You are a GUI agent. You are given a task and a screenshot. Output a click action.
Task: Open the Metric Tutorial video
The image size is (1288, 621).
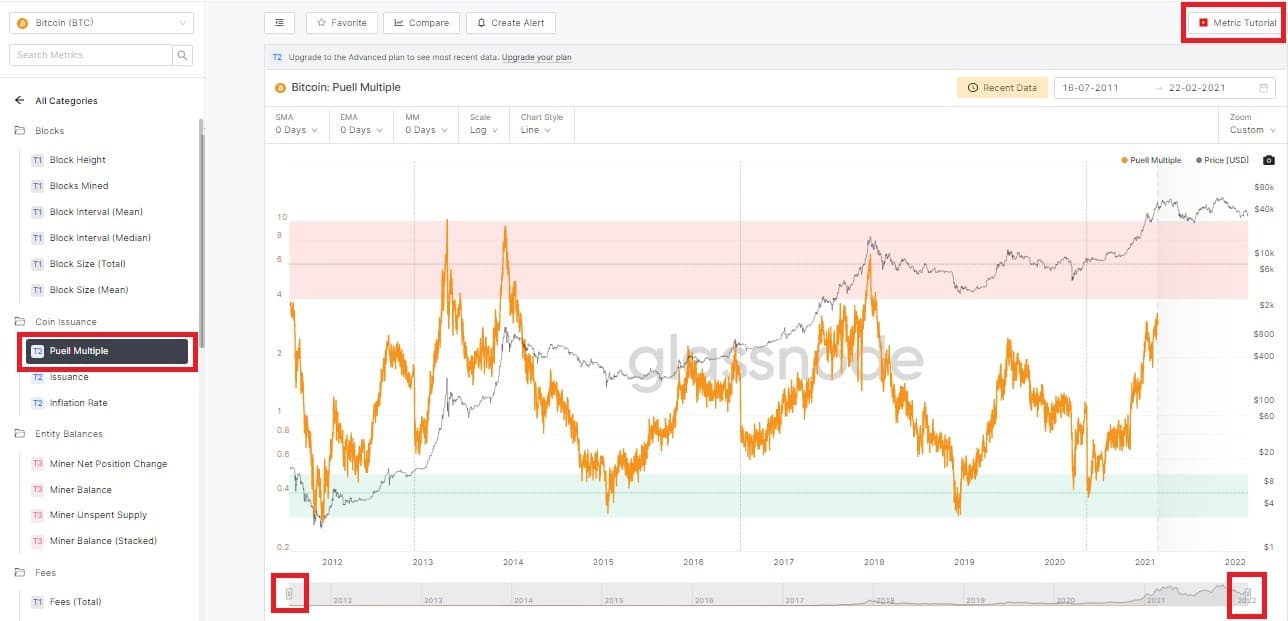click(x=1237, y=23)
